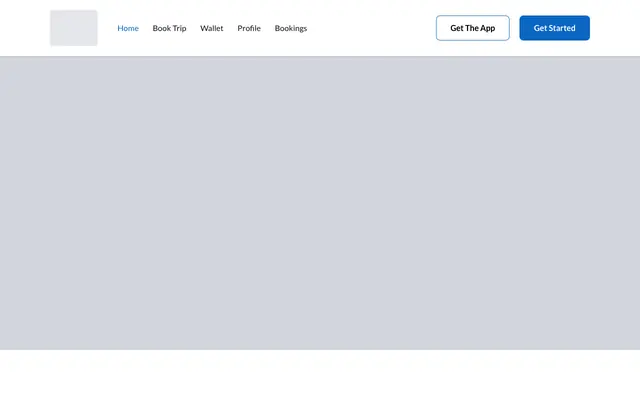Open the Book Trip page

pyautogui.click(x=169, y=28)
